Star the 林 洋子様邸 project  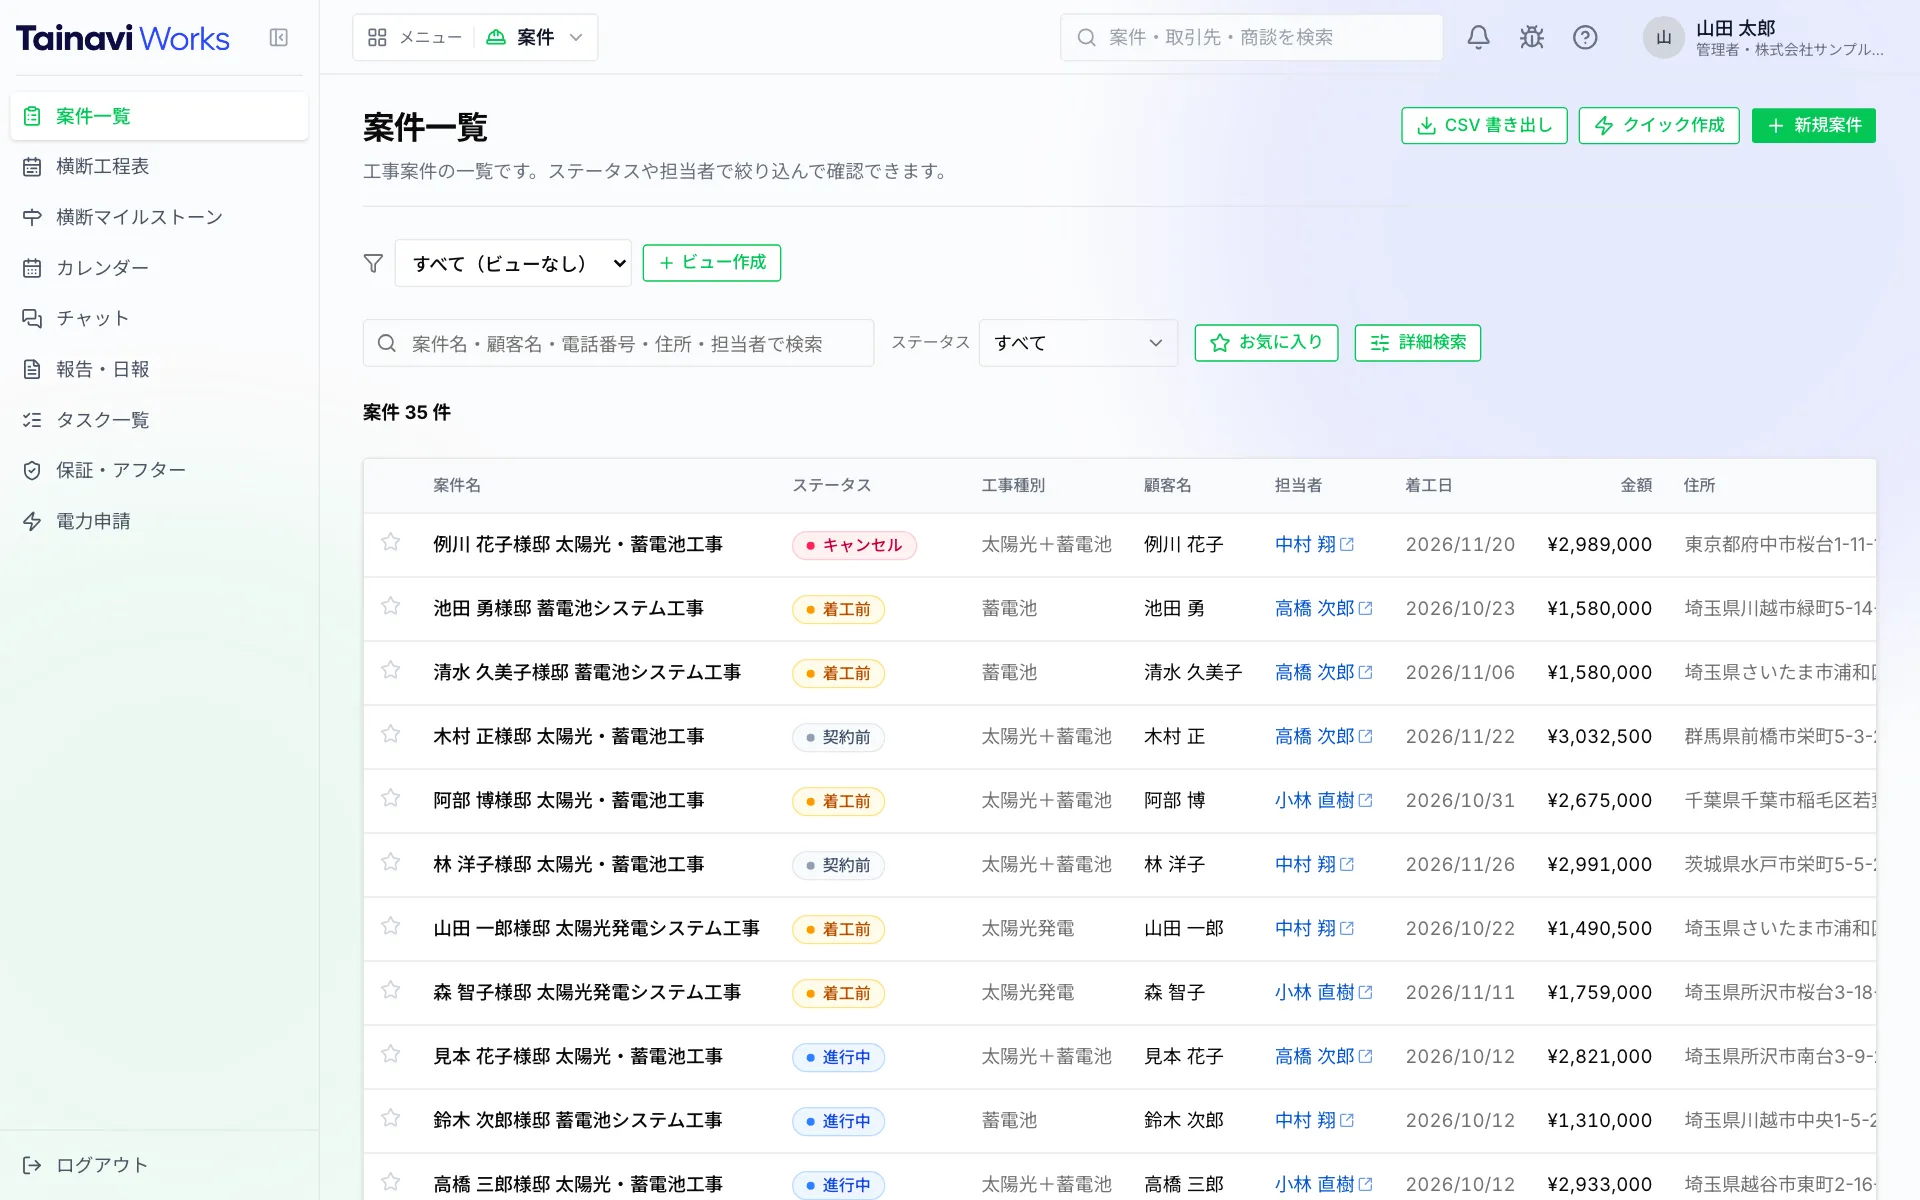391,862
